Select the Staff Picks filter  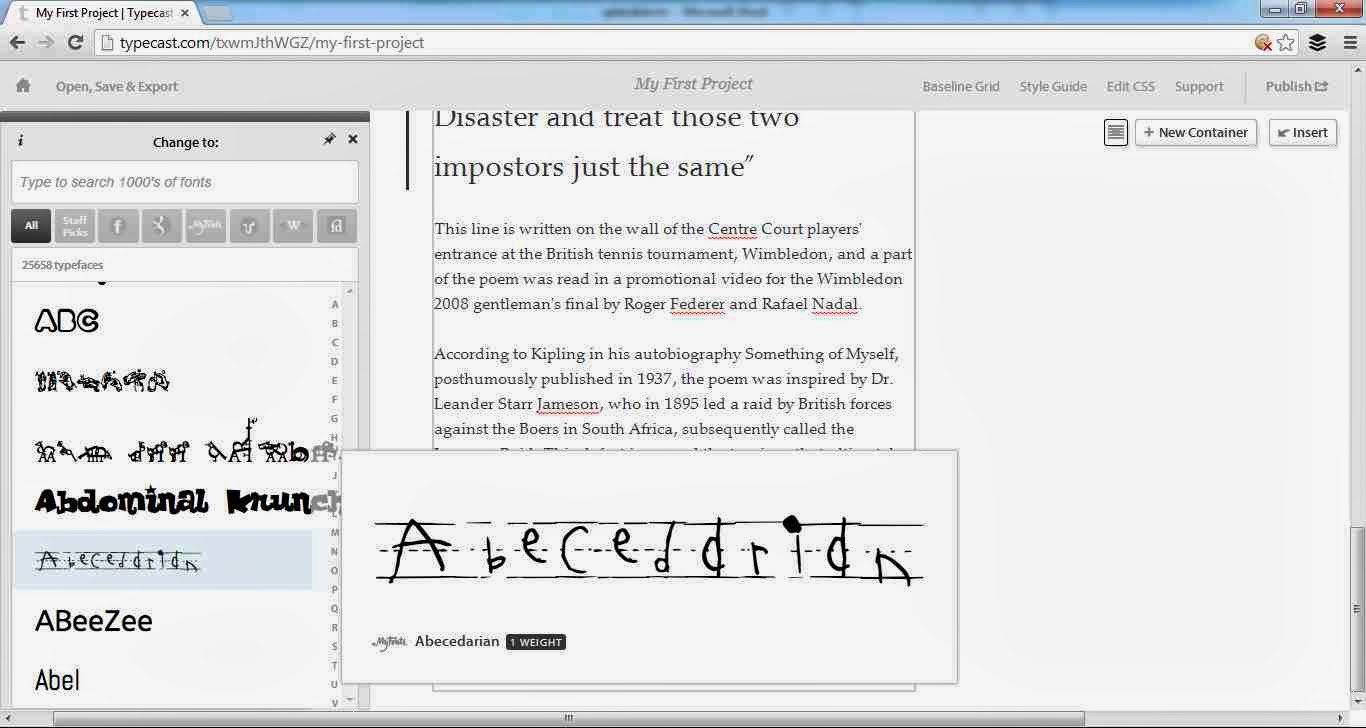[x=75, y=226]
